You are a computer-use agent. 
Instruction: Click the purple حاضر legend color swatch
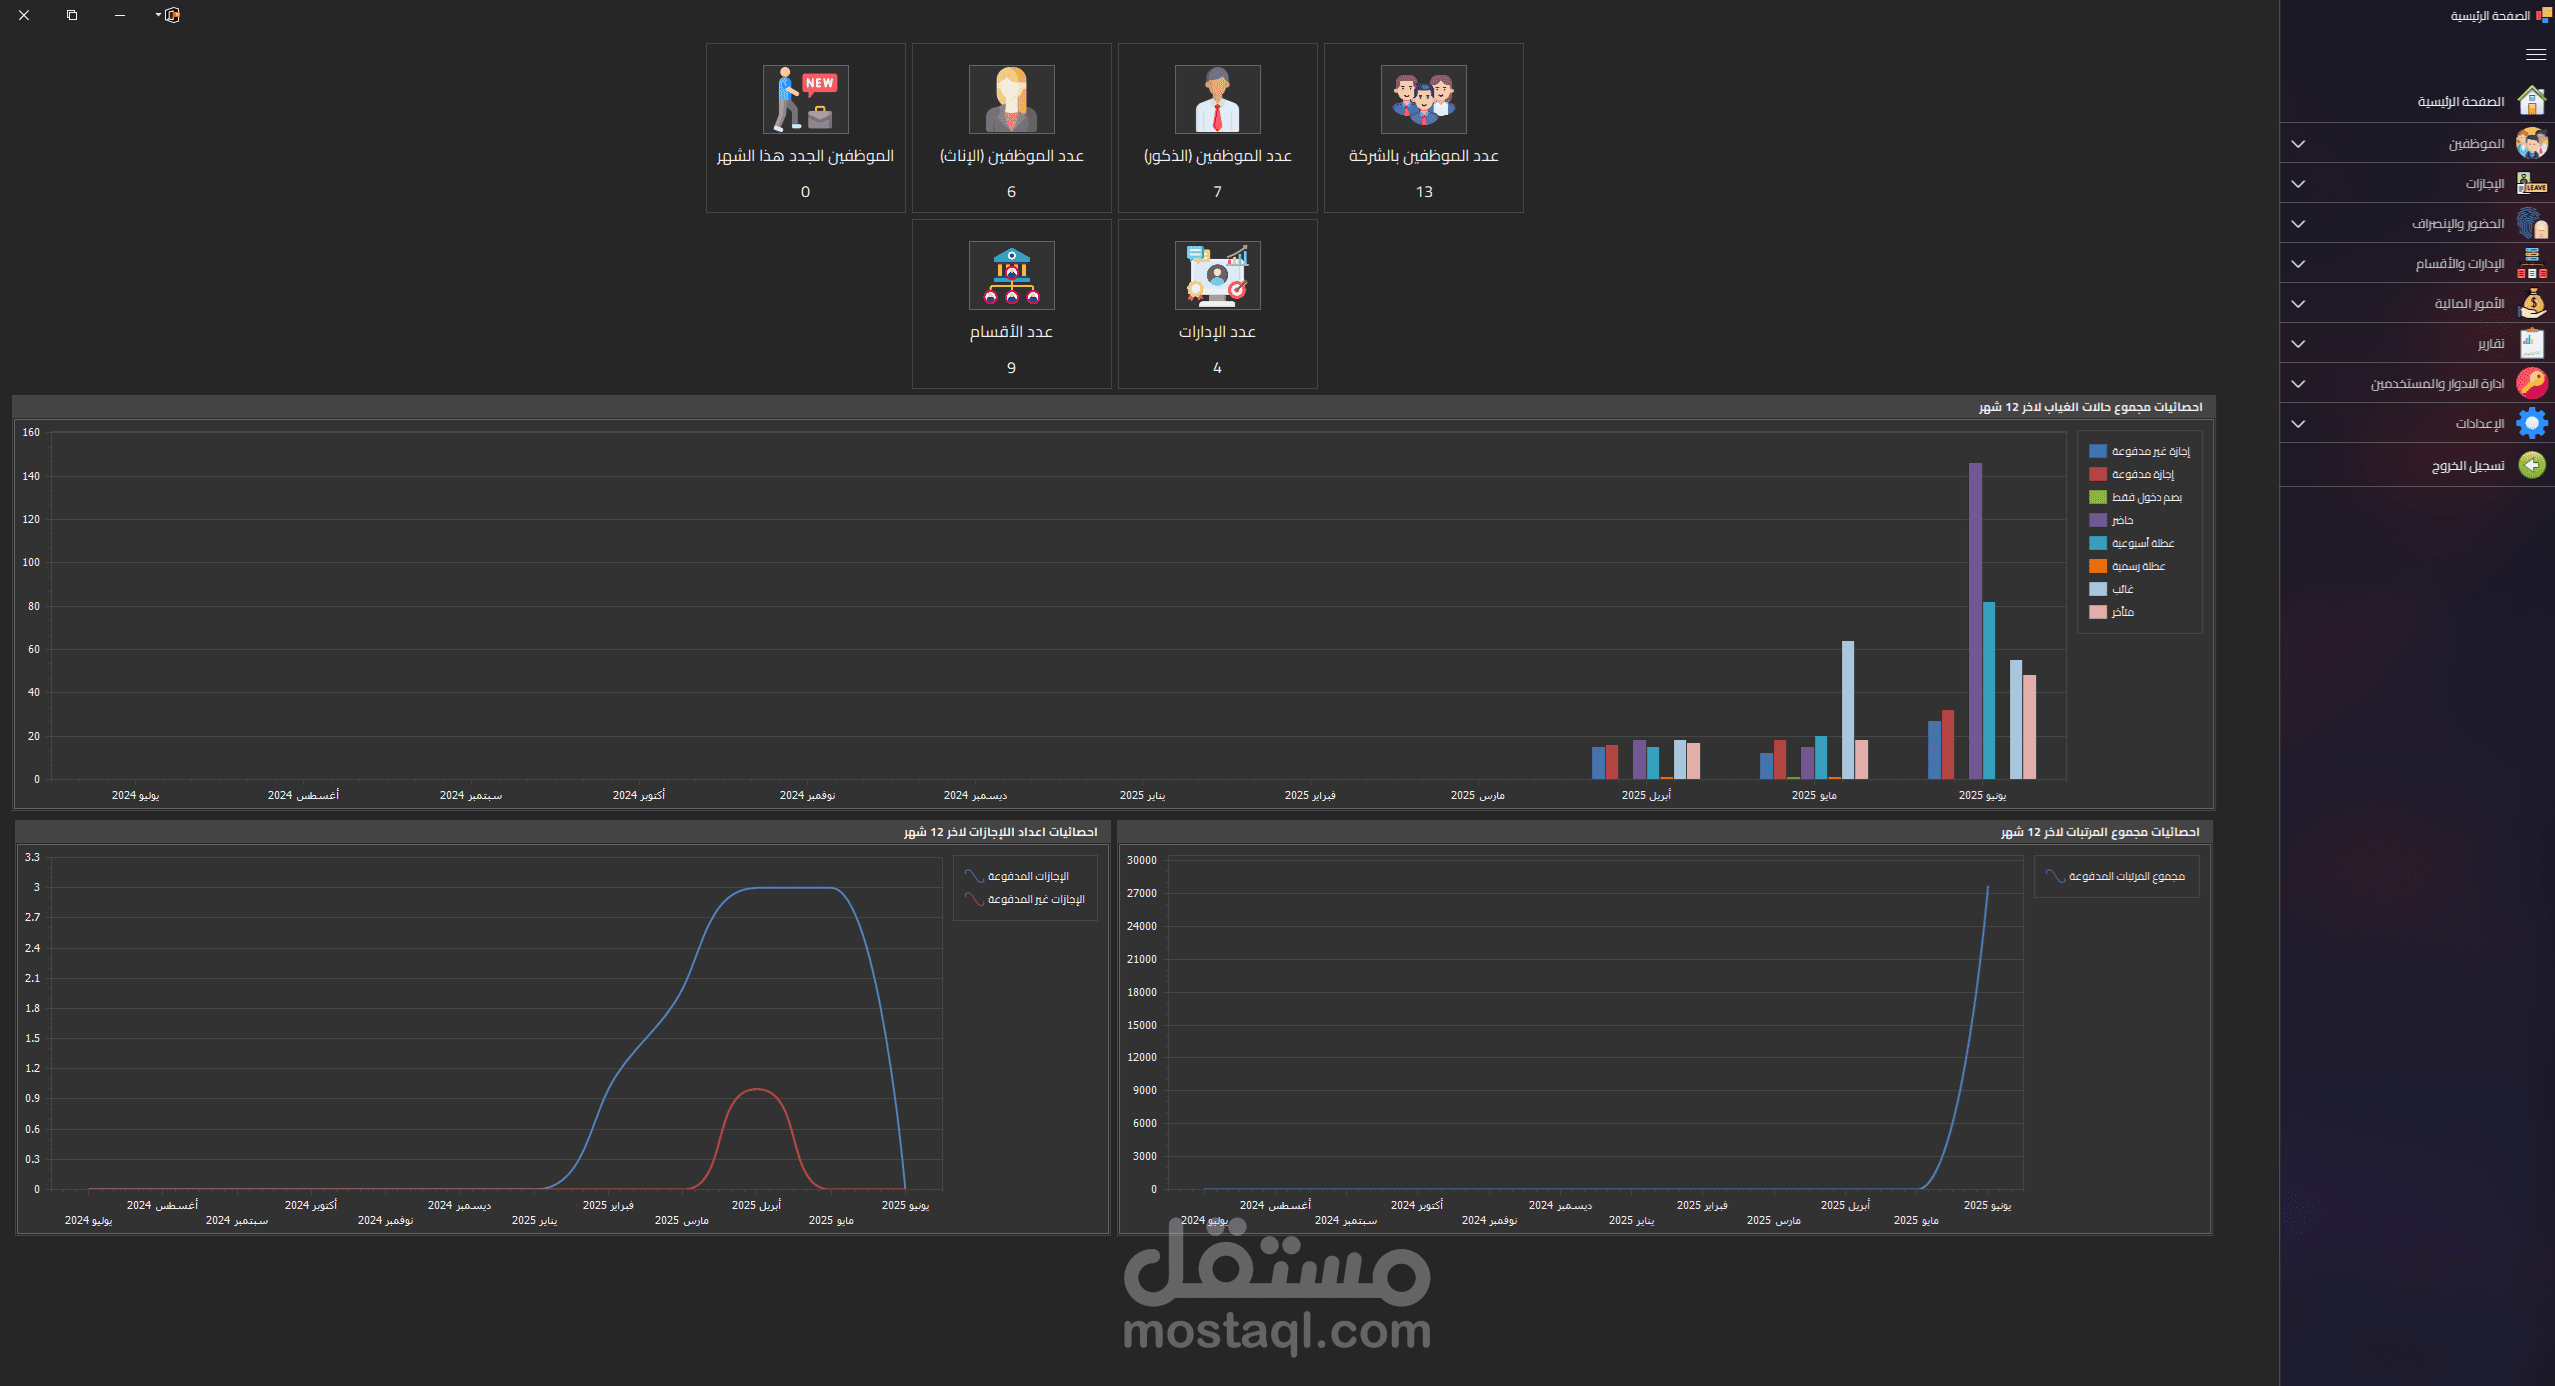click(x=2098, y=521)
